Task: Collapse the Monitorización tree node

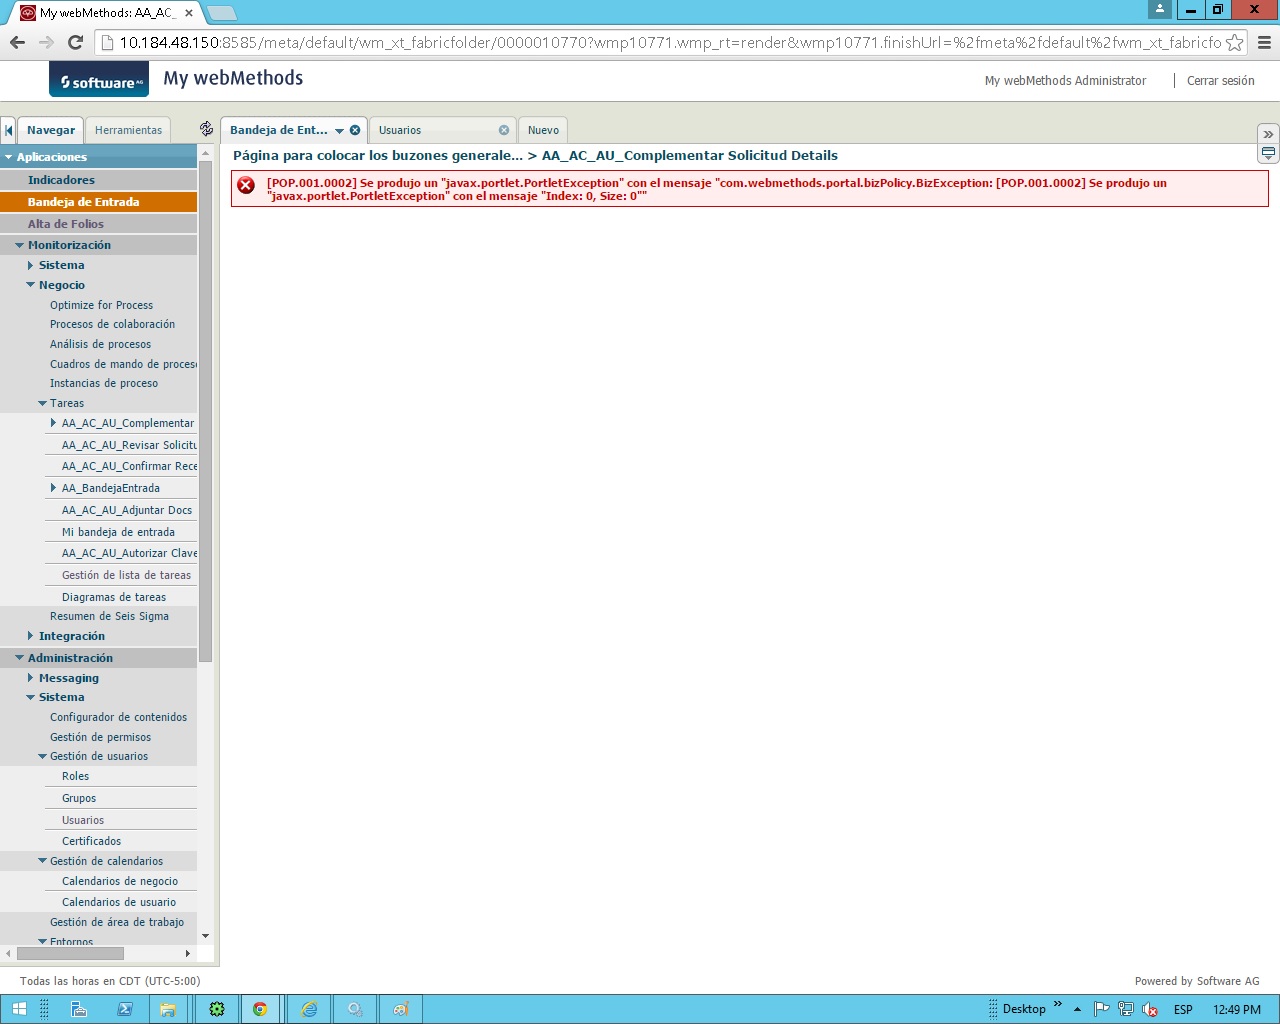Action: [19, 245]
